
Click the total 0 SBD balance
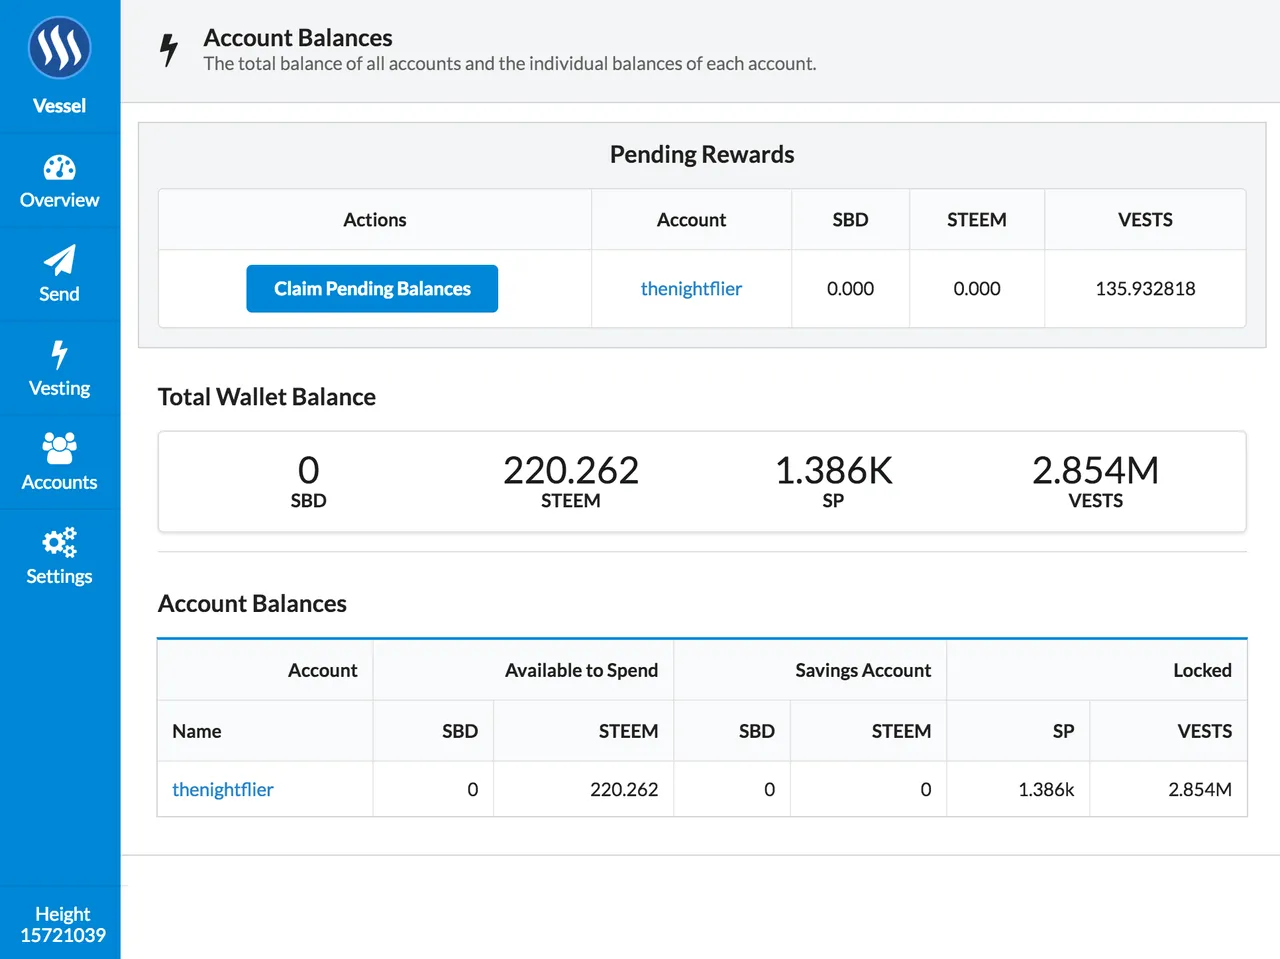pyautogui.click(x=308, y=481)
